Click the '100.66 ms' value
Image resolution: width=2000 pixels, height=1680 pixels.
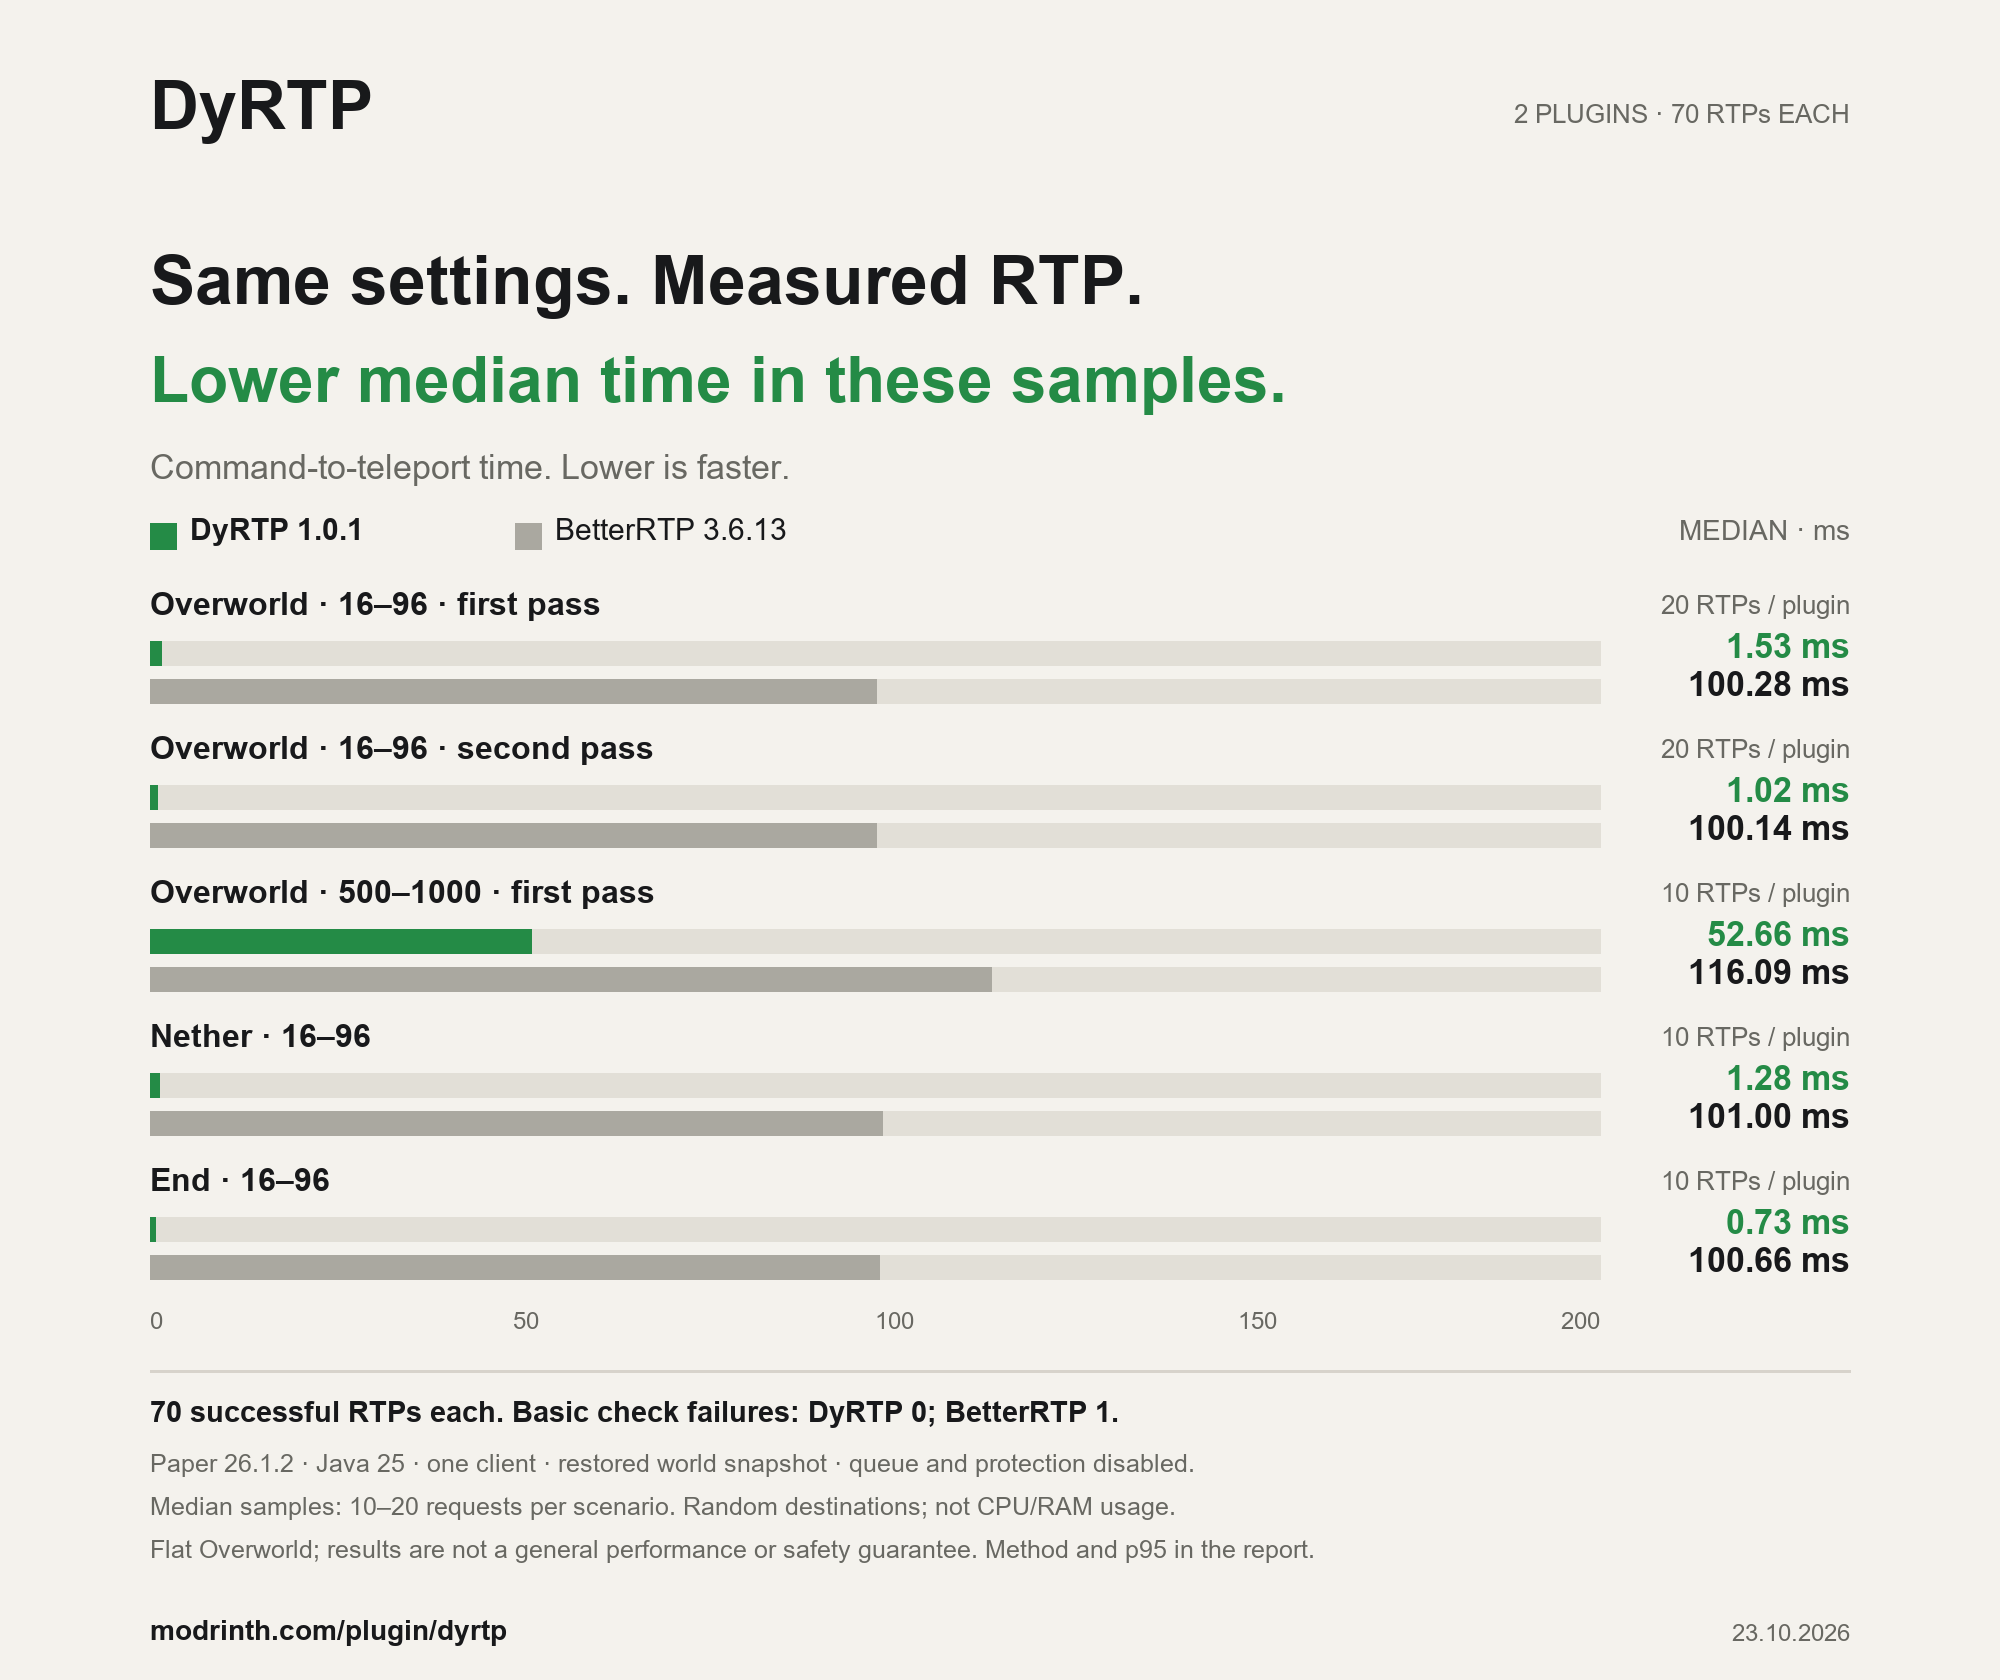tap(1769, 1260)
